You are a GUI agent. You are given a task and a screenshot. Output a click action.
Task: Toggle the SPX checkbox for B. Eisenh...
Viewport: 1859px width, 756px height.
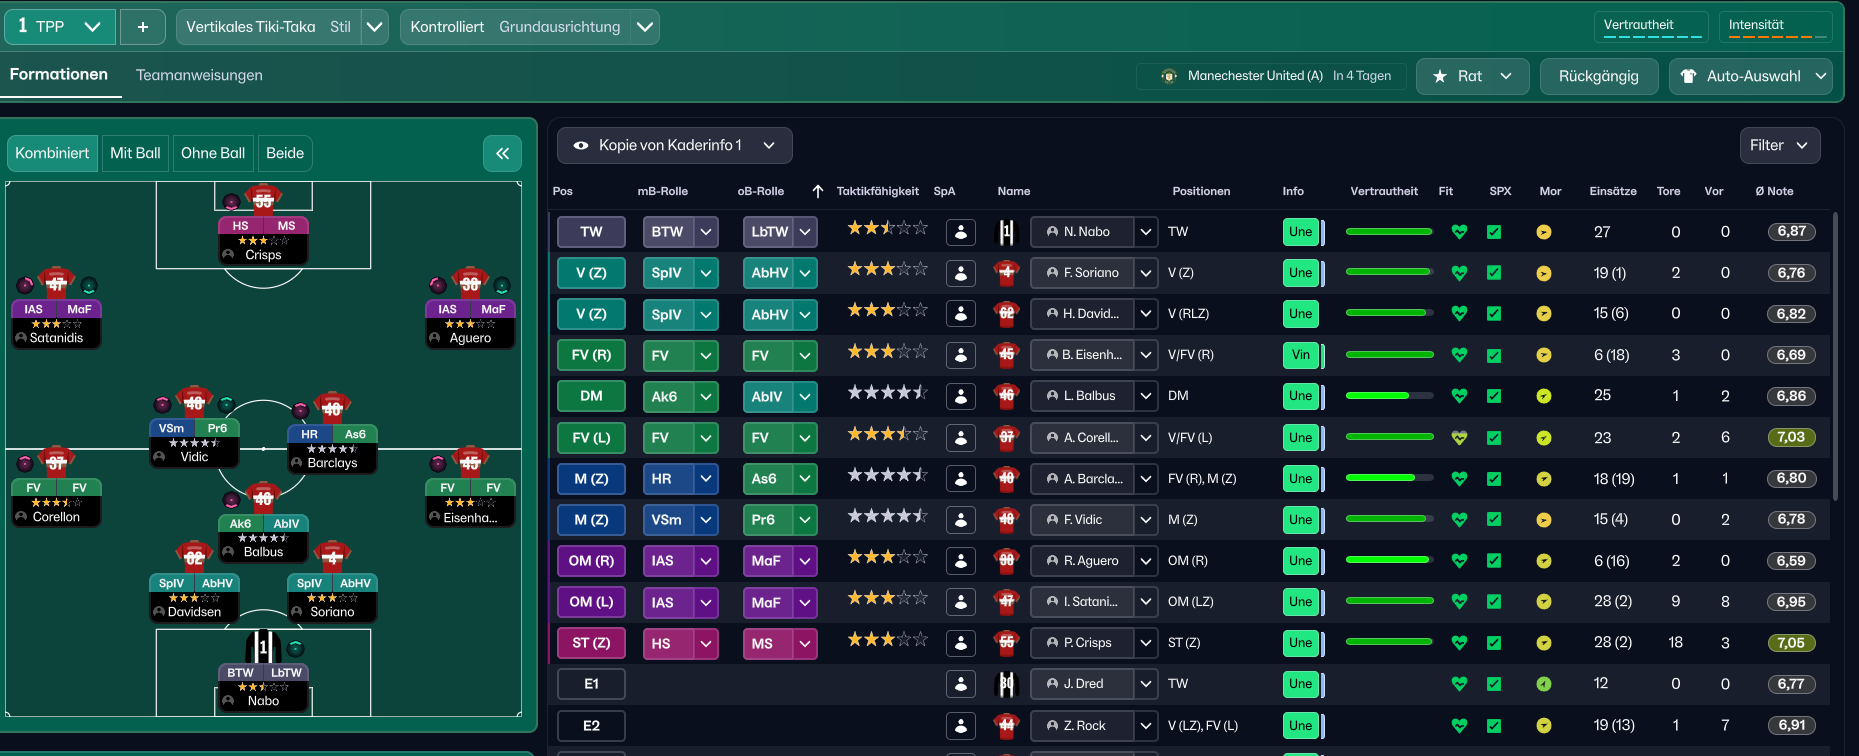coord(1494,355)
